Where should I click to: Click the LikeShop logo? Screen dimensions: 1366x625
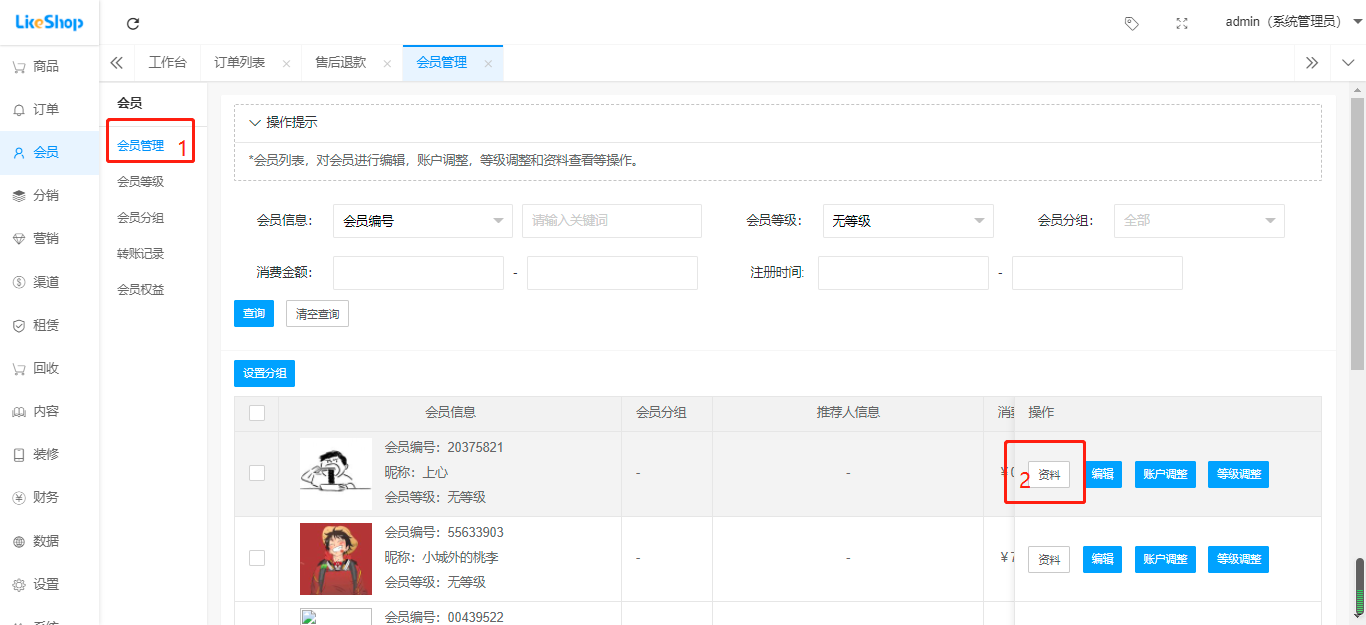[x=49, y=22]
